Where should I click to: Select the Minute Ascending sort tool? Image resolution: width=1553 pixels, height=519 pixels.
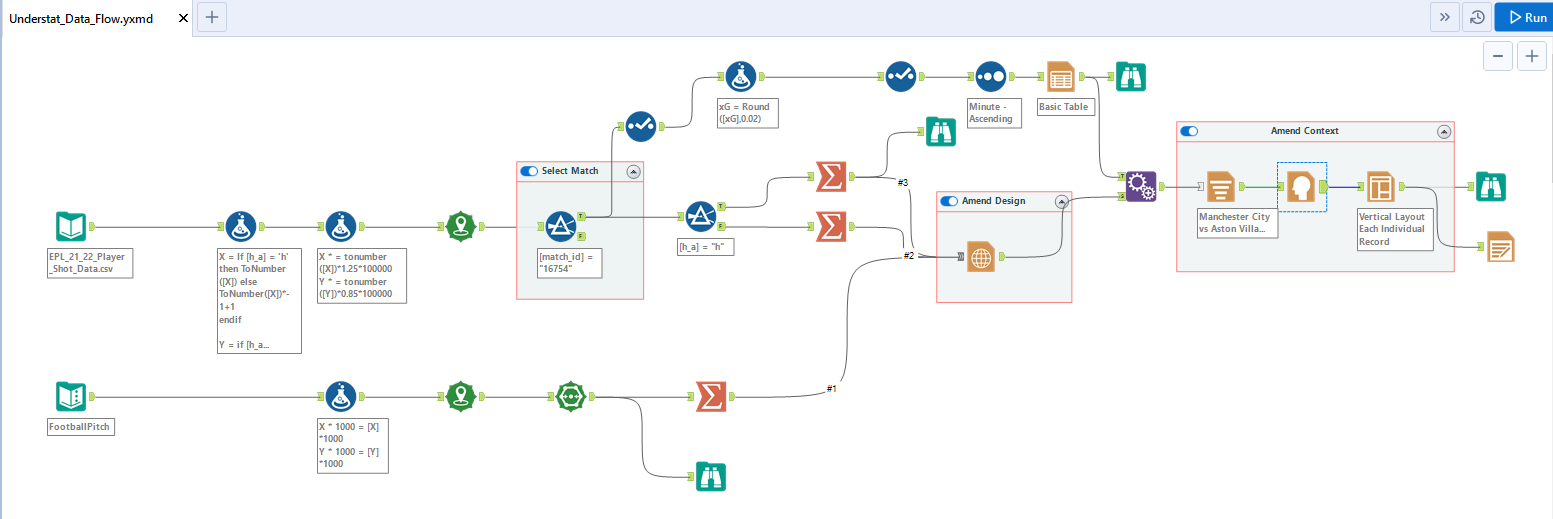coord(990,75)
